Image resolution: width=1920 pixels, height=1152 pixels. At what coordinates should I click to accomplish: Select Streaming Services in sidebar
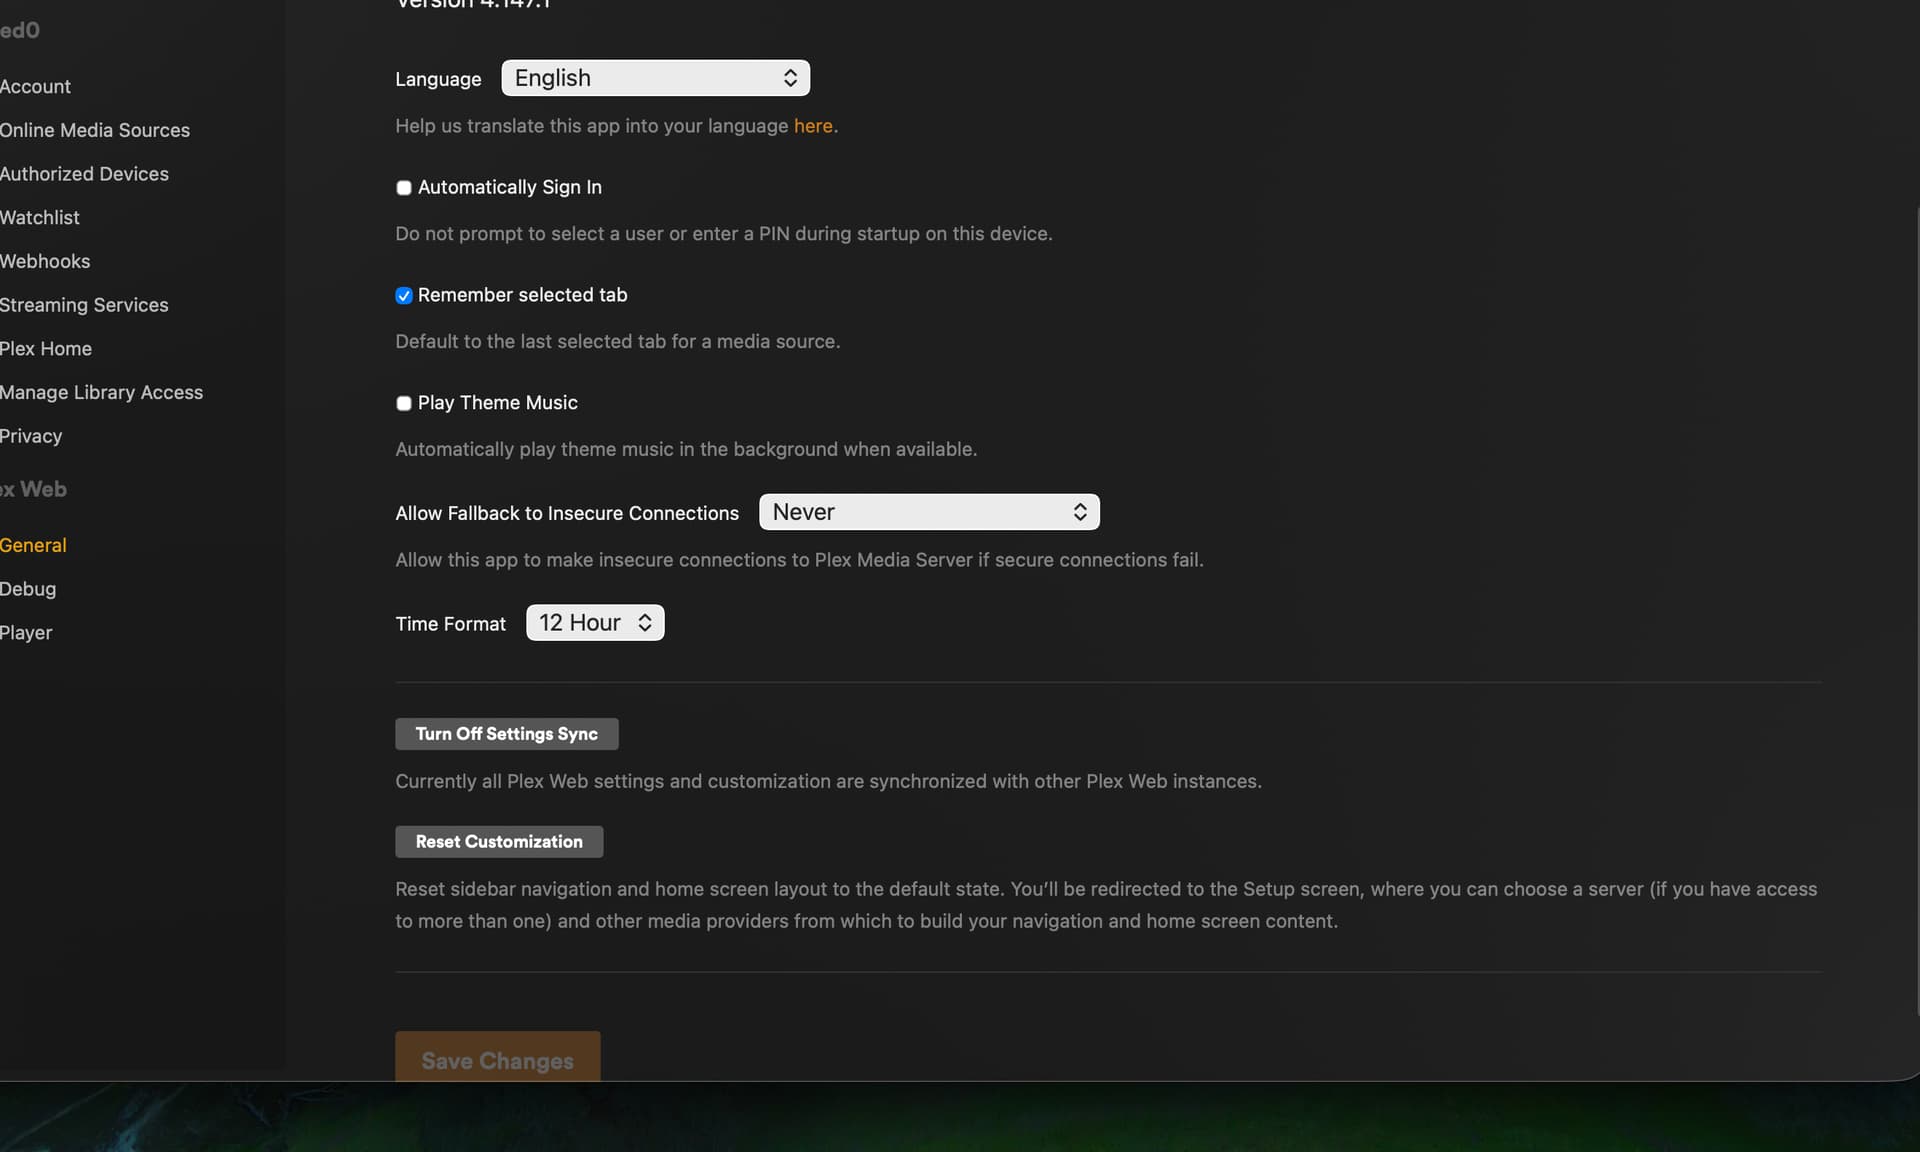85,305
